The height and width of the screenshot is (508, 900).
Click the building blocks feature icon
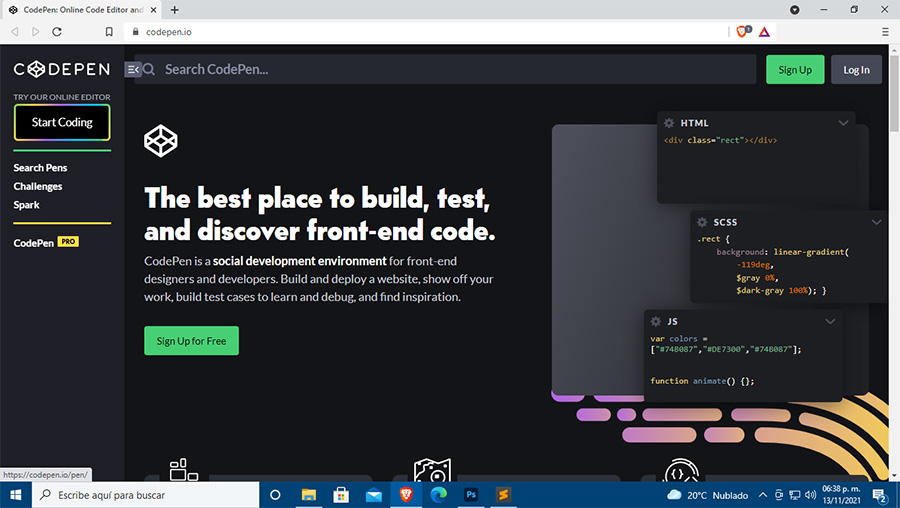pyautogui.click(x=184, y=470)
